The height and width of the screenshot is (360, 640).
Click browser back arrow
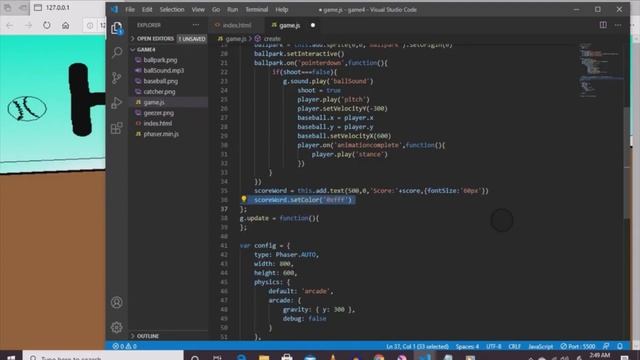click(9, 25)
